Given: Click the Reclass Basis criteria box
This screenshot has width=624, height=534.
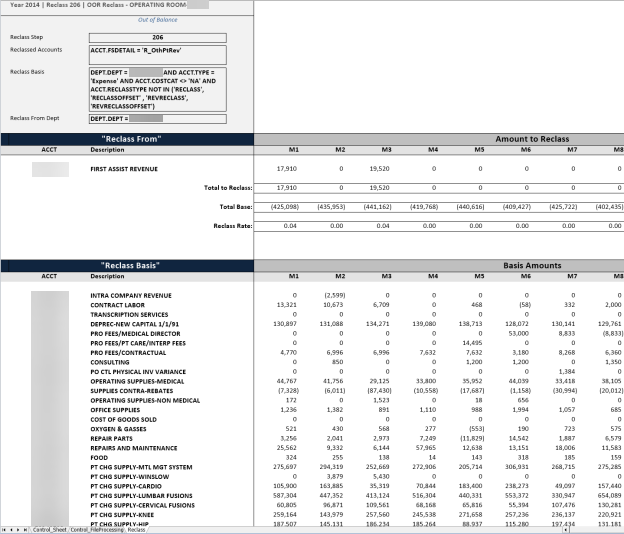Looking at the screenshot, I should [x=158, y=90].
